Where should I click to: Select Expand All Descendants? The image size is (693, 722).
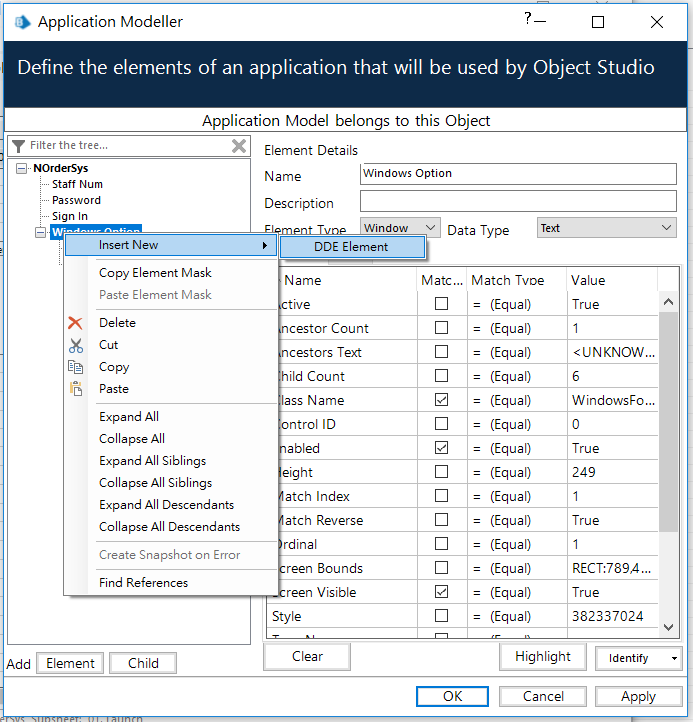(166, 505)
